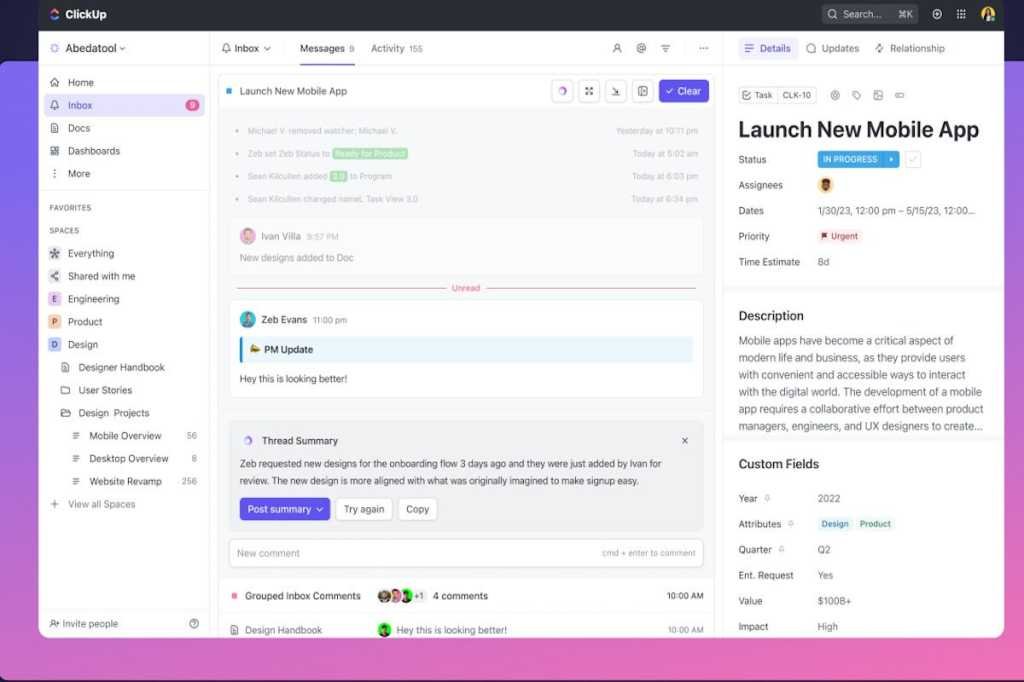
Task: Open the filter icon in message header
Action: tap(665, 48)
